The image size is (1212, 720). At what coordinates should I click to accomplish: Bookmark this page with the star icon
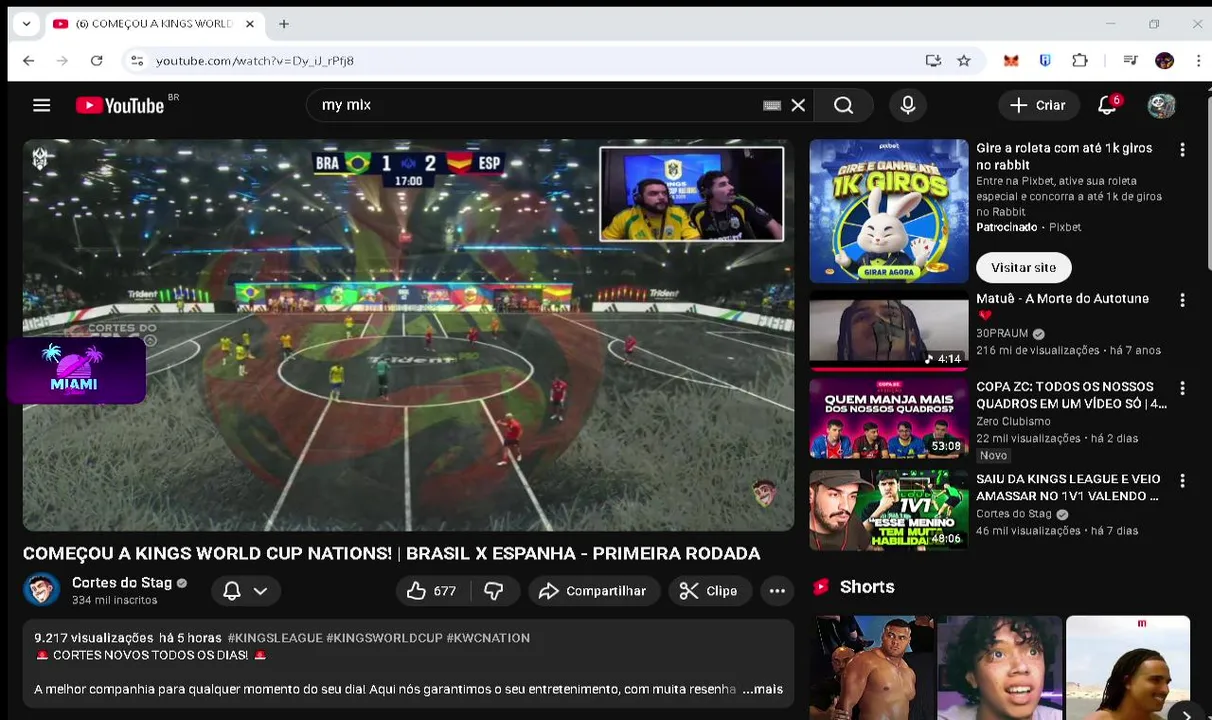click(964, 61)
